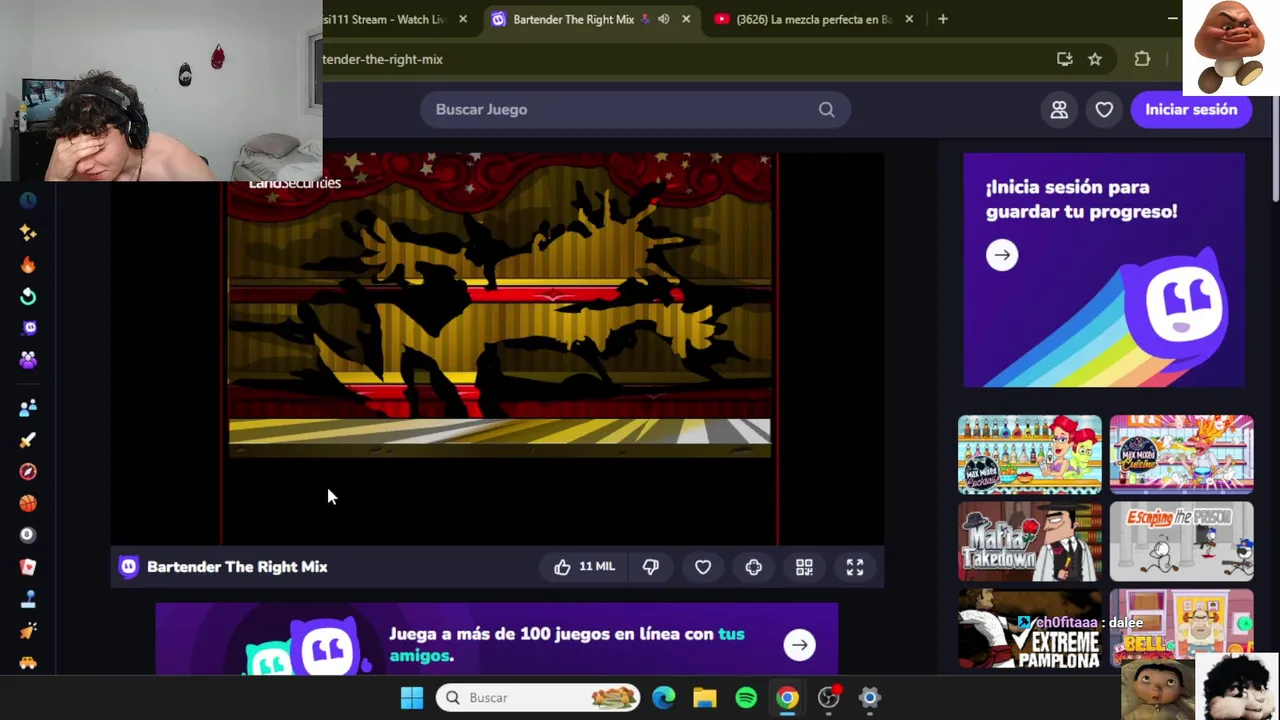The width and height of the screenshot is (1280, 720).
Task: Open Chrome extensions puzzle icon
Action: [x=1142, y=59]
